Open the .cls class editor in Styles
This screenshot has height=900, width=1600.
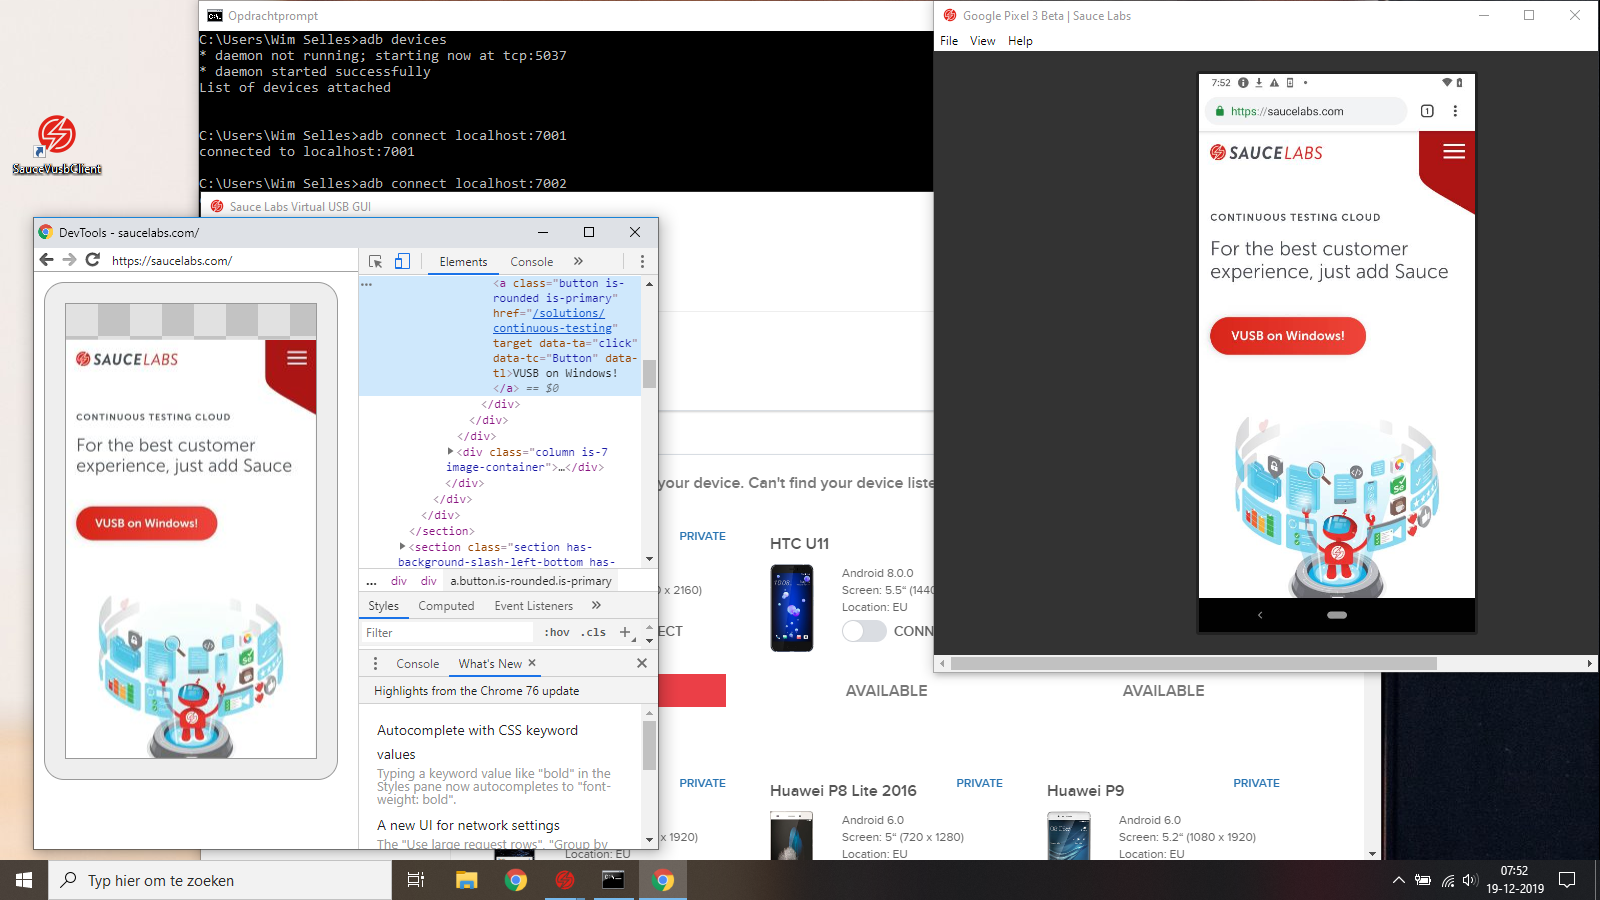click(592, 632)
